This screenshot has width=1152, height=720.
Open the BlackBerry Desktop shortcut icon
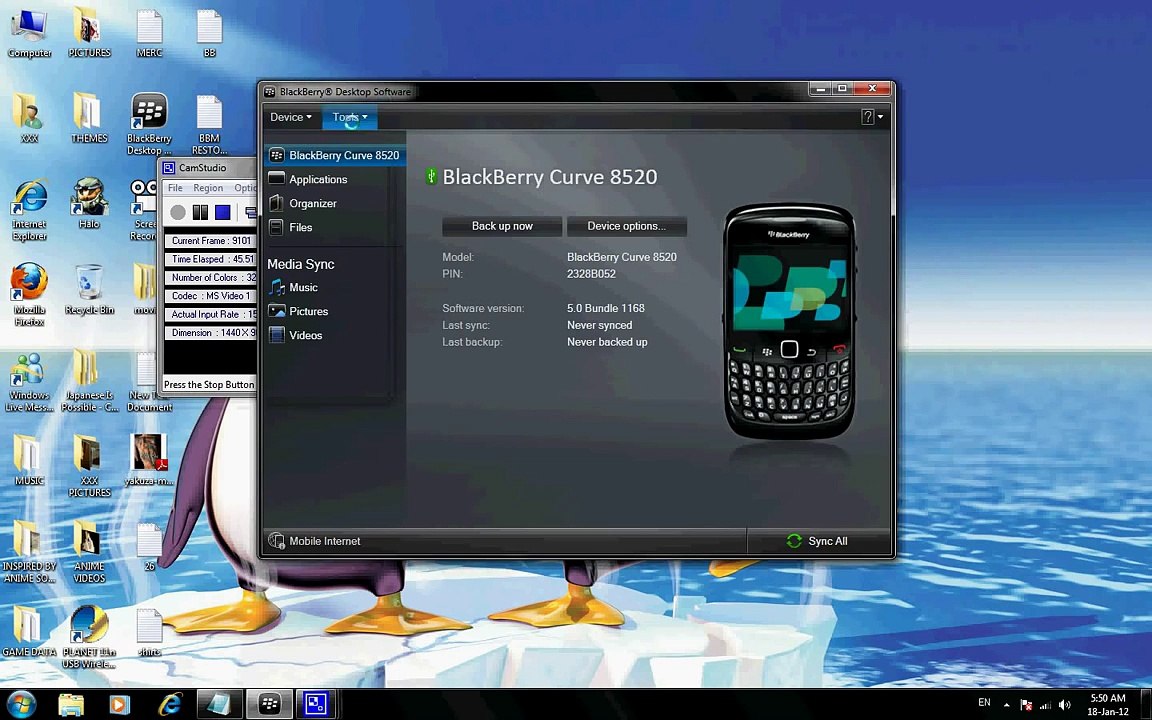(149, 123)
